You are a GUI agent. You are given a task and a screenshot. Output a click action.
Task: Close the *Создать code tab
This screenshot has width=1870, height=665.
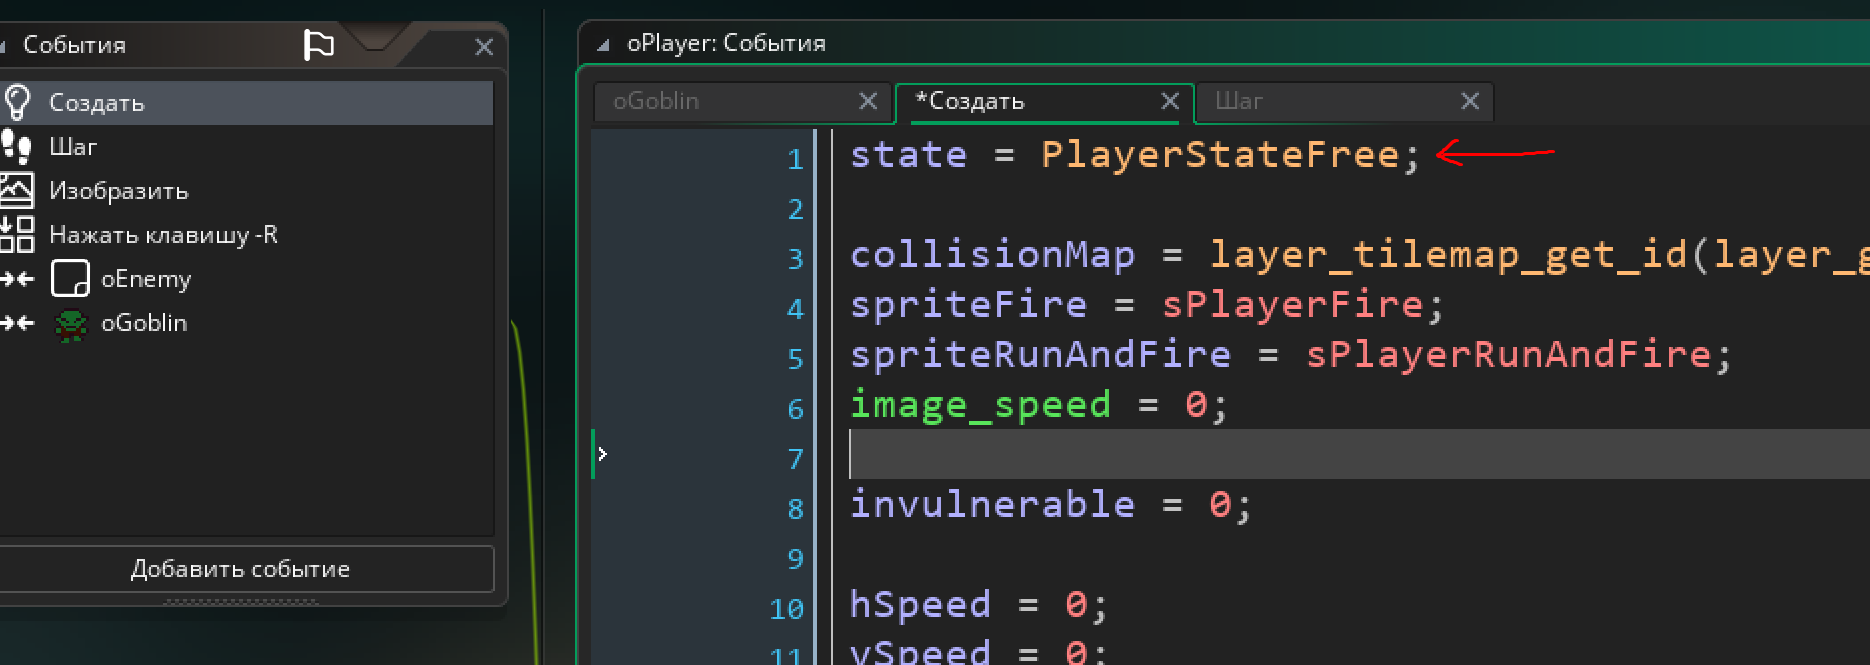(1170, 101)
